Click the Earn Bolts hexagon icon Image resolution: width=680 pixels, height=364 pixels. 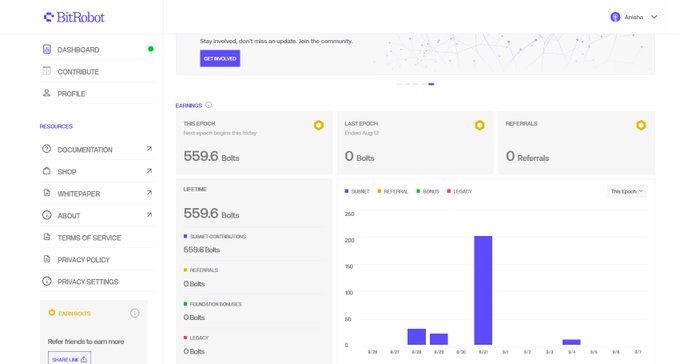[52, 312]
